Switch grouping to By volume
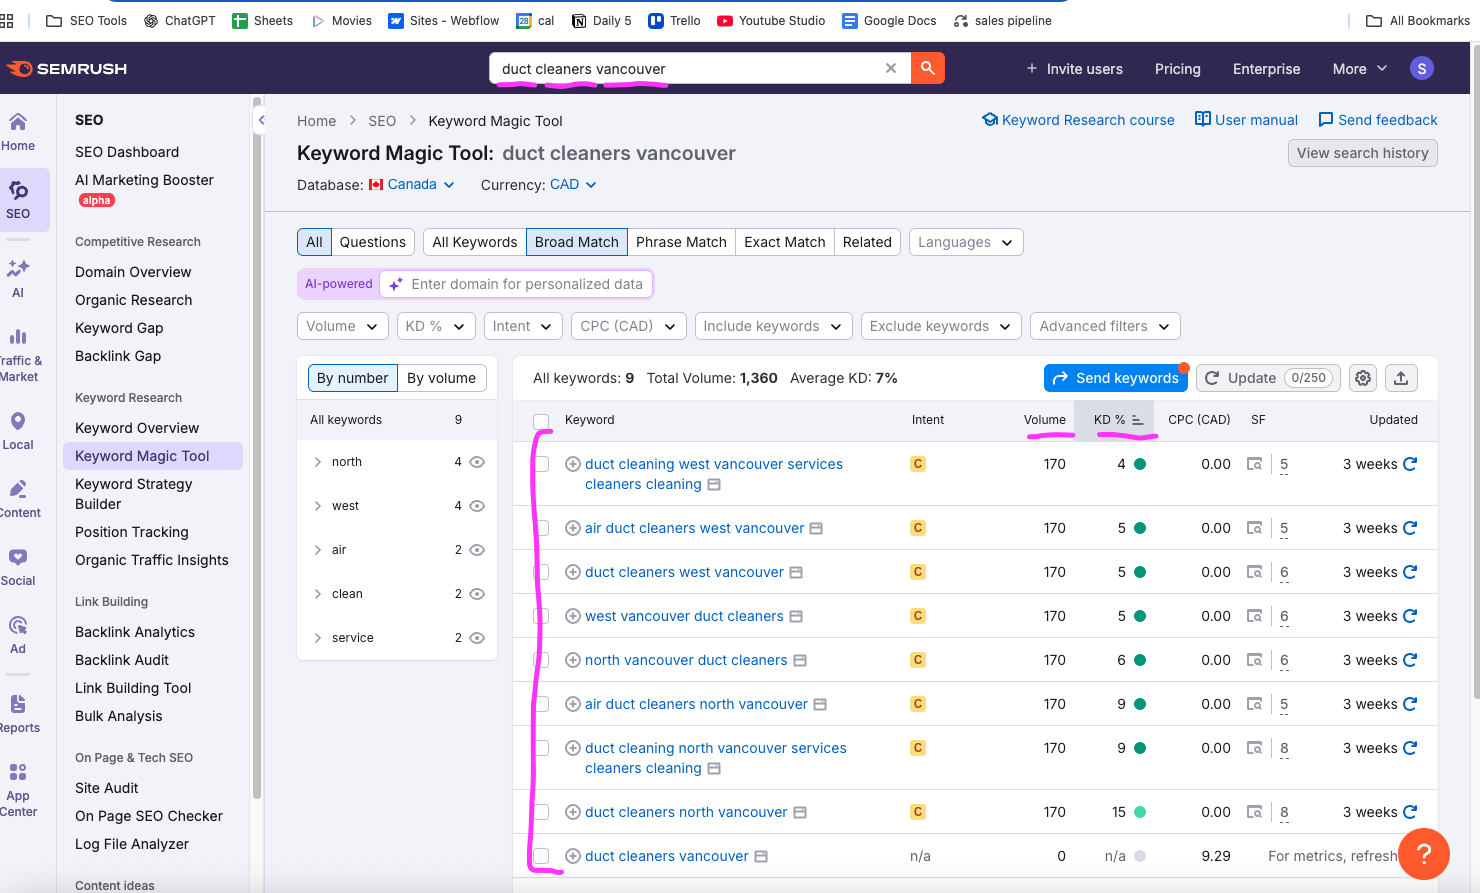Image resolution: width=1480 pixels, height=893 pixels. click(x=441, y=378)
